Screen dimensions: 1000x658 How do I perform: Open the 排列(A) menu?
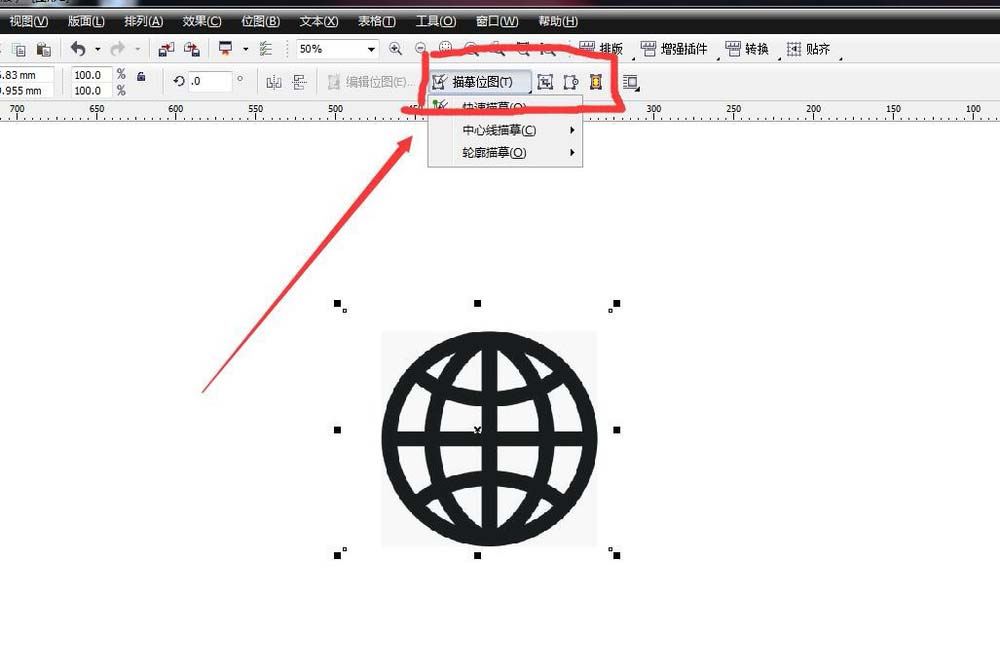point(143,21)
